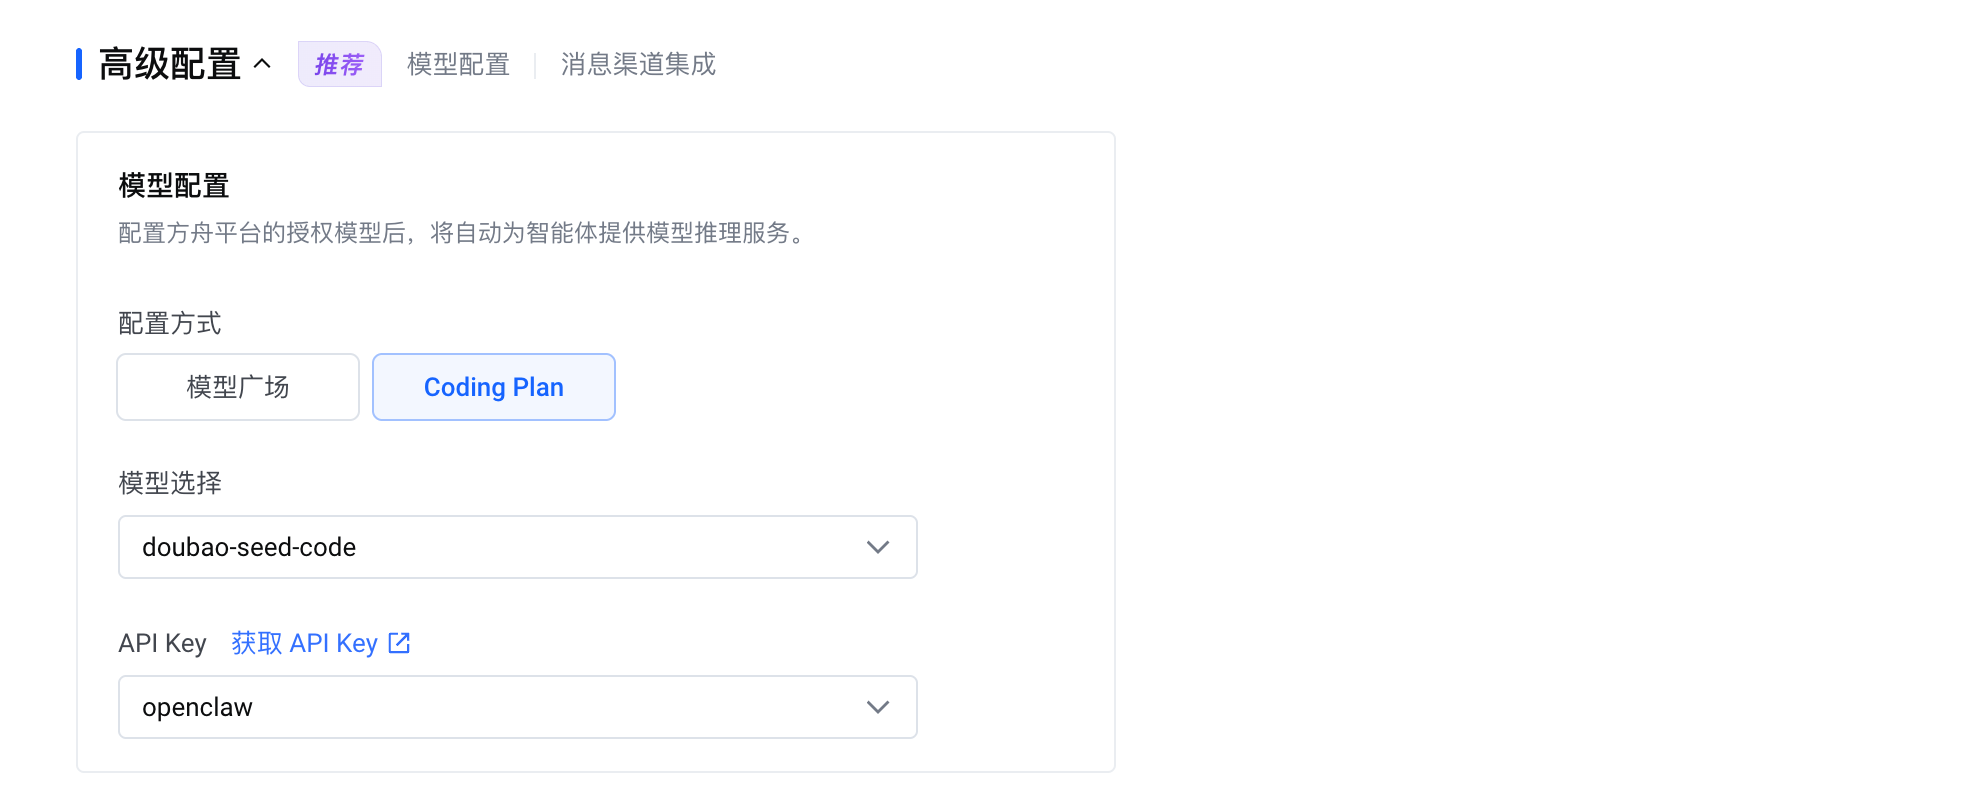This screenshot has width=1964, height=799.
Task: Click the API Key field label
Action: (x=162, y=643)
